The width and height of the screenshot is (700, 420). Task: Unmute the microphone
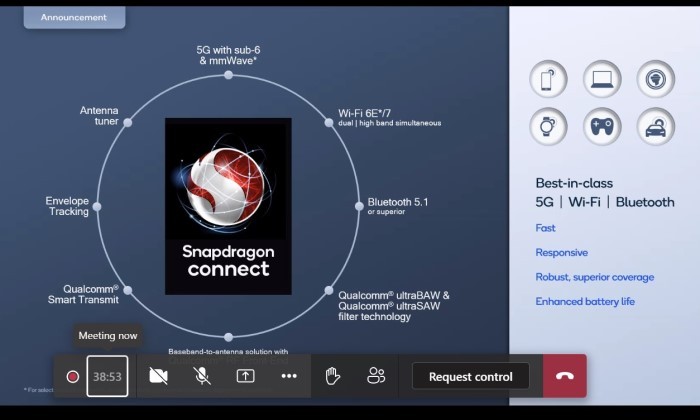[x=202, y=376]
